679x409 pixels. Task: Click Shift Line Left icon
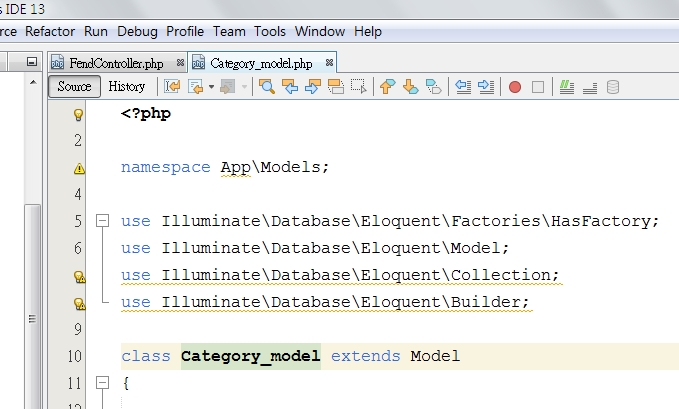[x=463, y=87]
